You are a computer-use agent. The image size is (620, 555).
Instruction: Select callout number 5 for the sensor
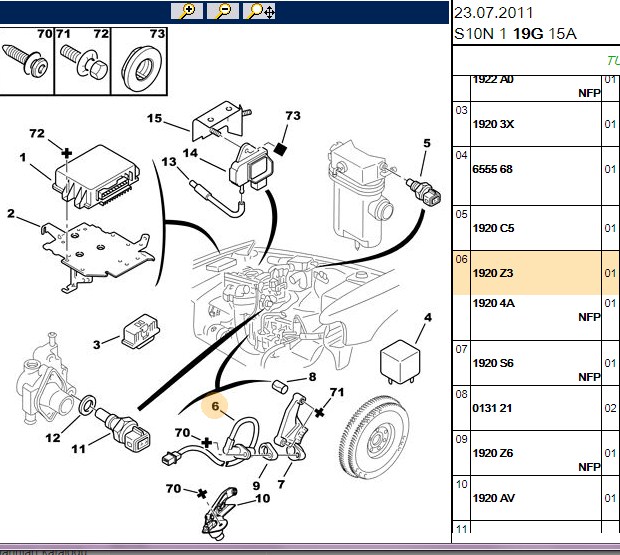point(427,143)
